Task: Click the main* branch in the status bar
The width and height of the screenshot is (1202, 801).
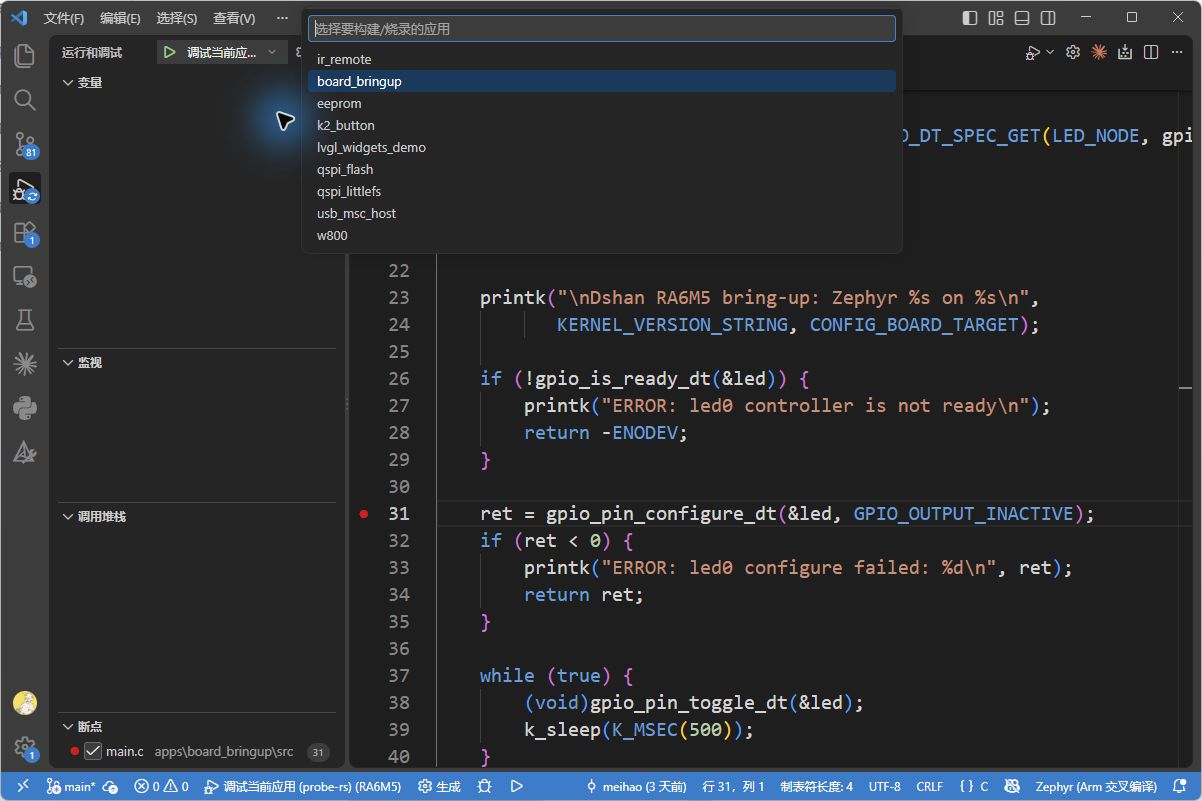Action: click(72, 787)
